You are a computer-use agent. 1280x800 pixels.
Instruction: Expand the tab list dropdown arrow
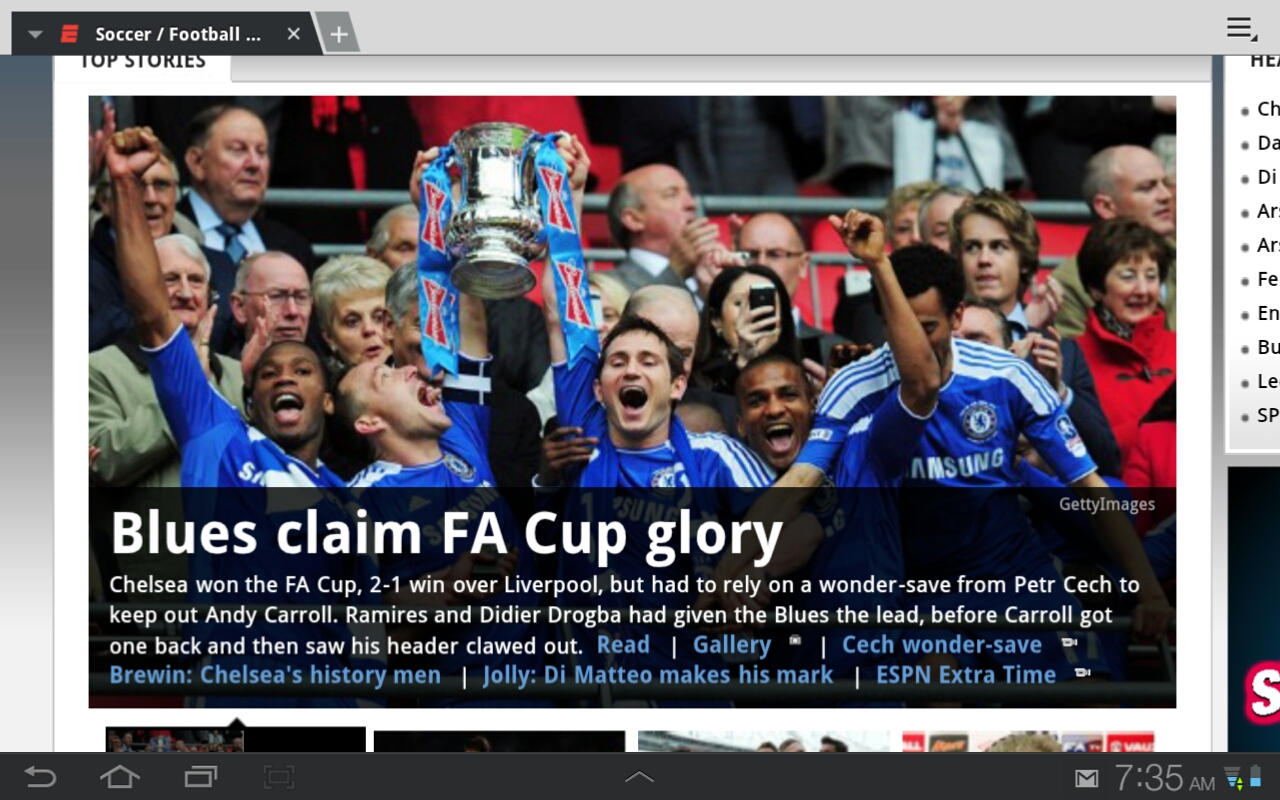pos(35,34)
